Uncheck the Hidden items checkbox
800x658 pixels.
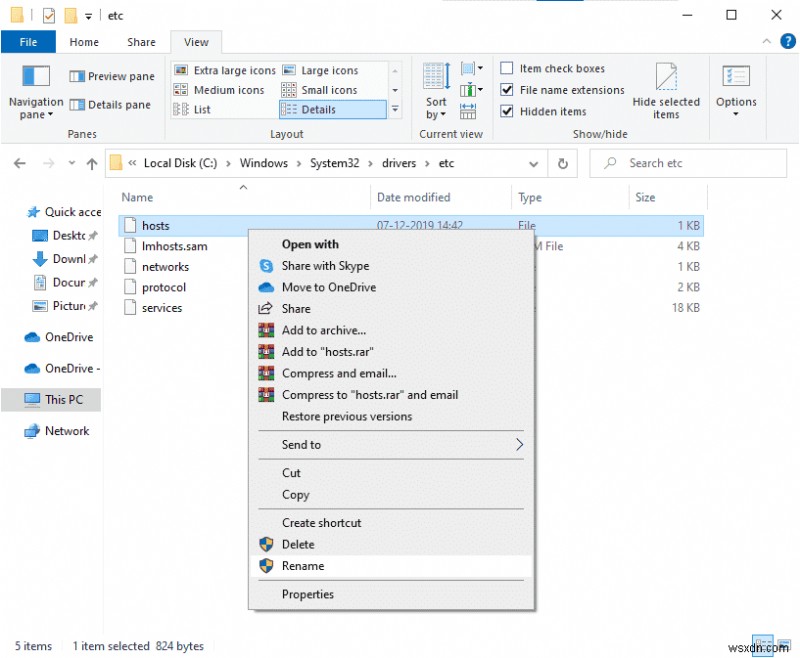[x=507, y=111]
